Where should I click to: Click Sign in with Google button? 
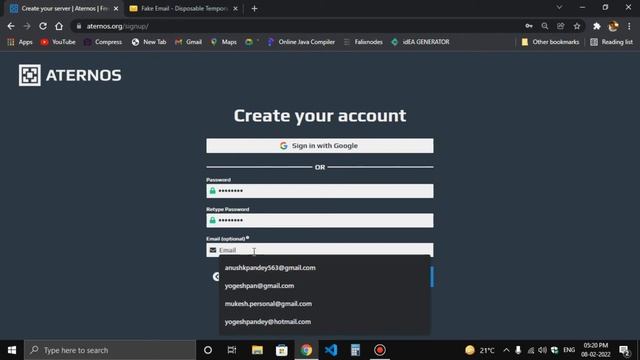320,146
